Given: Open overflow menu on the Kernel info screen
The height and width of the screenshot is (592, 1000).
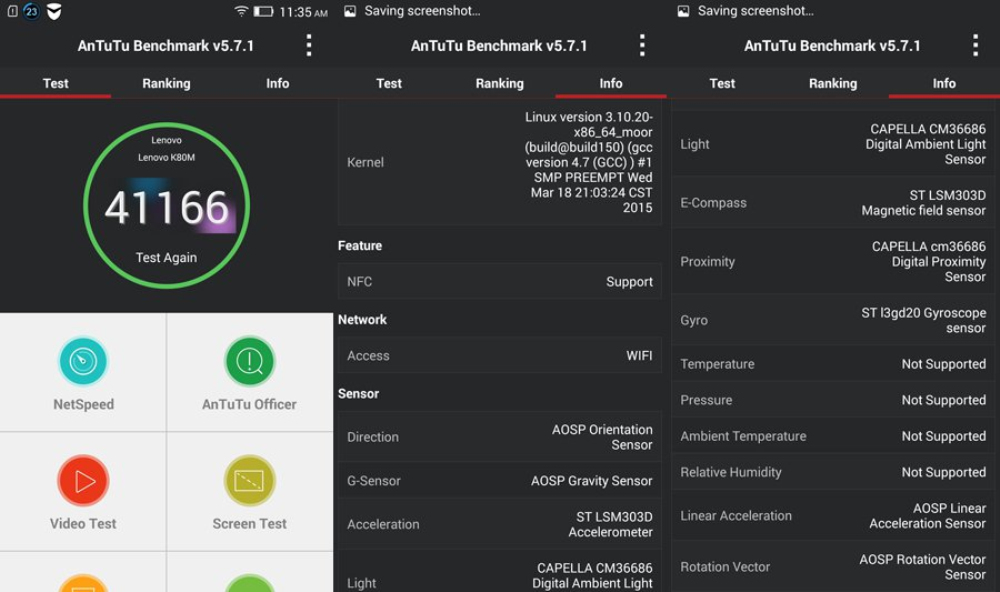Looking at the screenshot, I should [642, 45].
